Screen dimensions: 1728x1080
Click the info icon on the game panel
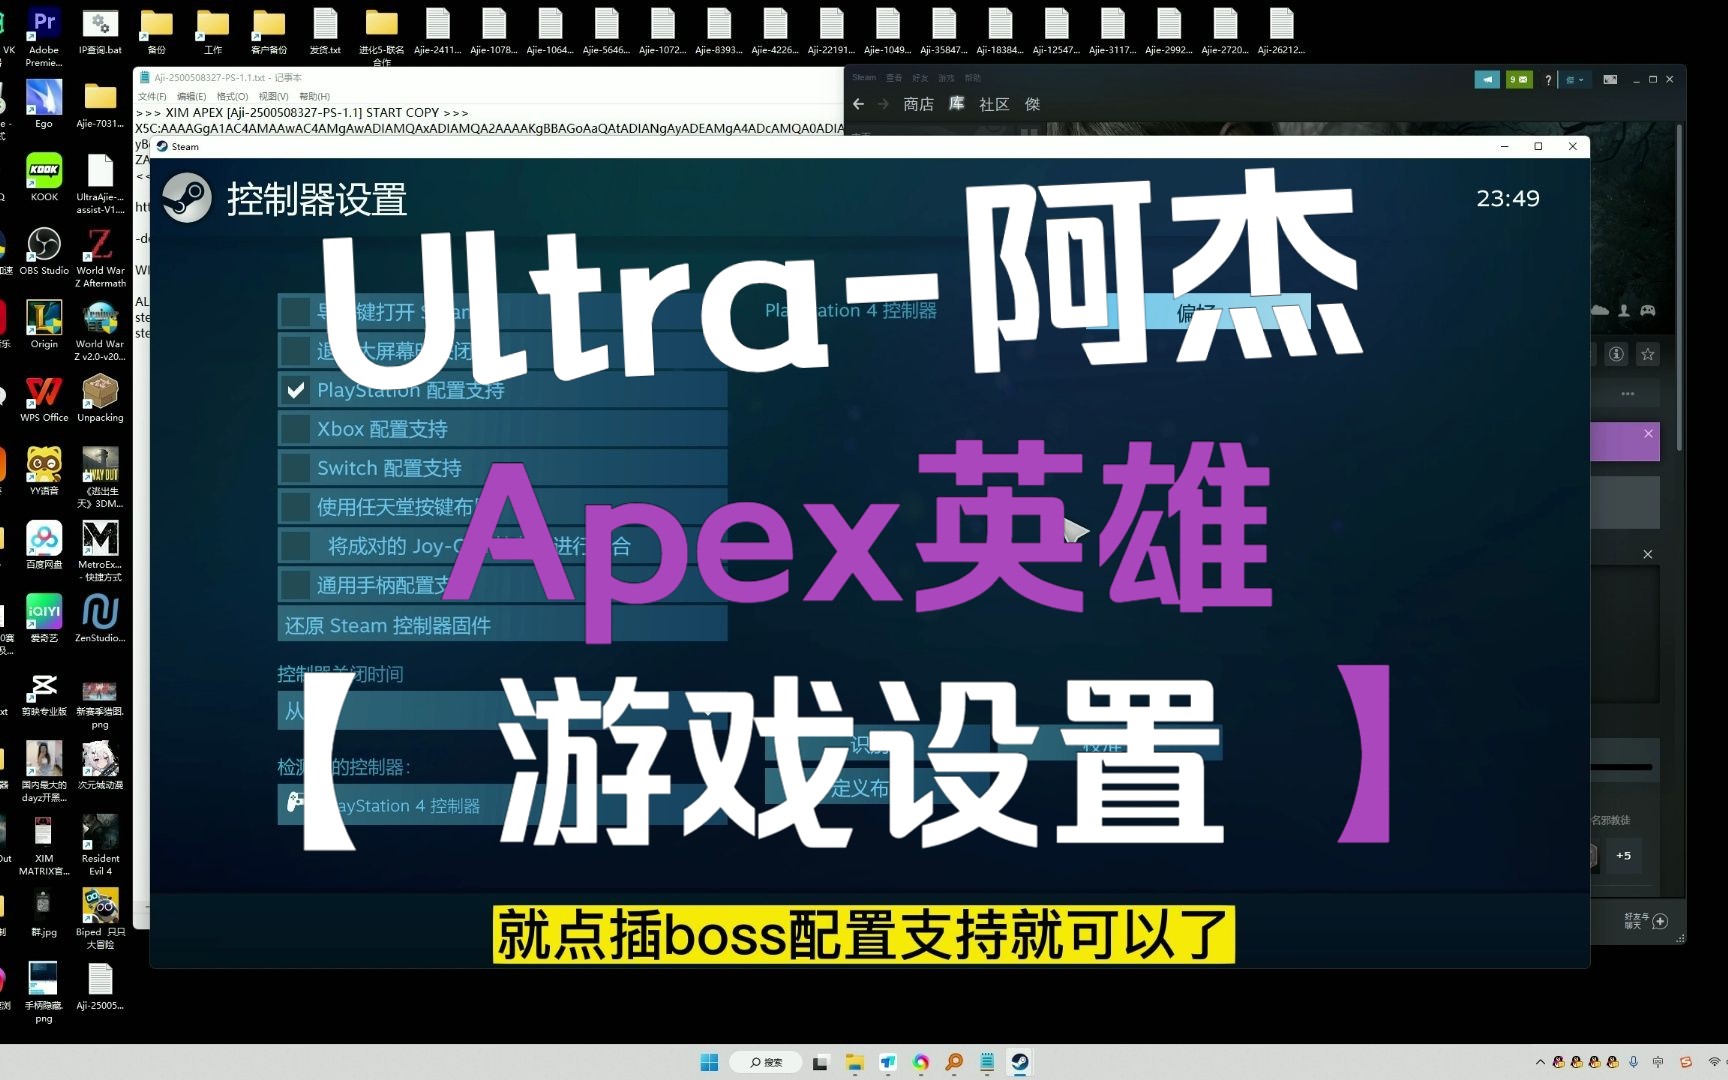[1616, 354]
